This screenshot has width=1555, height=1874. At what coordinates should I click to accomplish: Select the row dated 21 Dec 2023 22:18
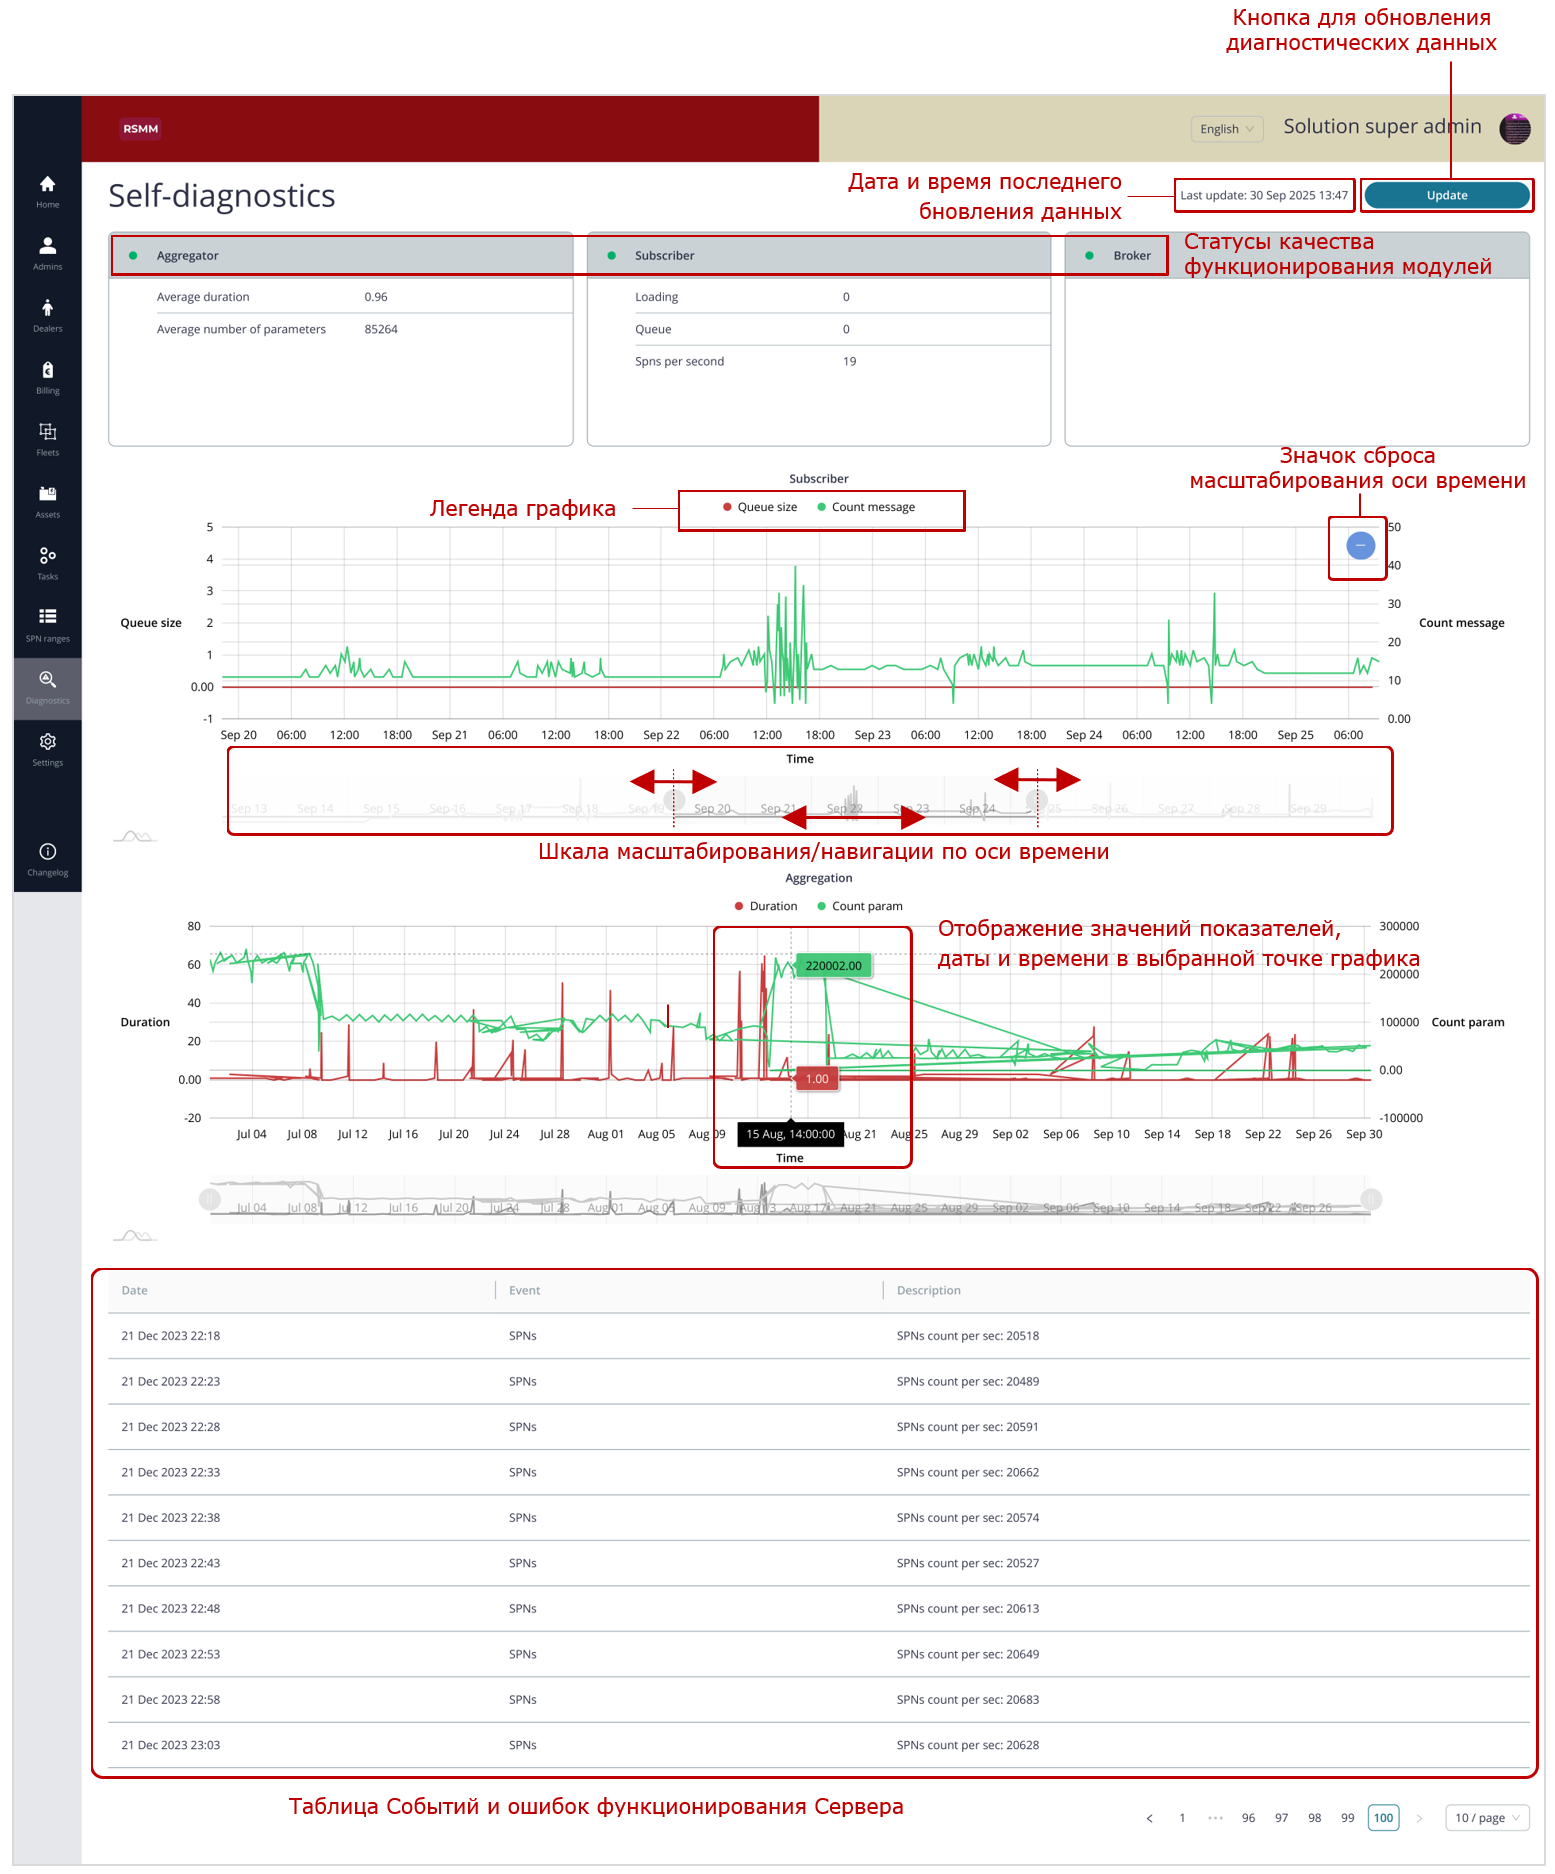point(819,1336)
